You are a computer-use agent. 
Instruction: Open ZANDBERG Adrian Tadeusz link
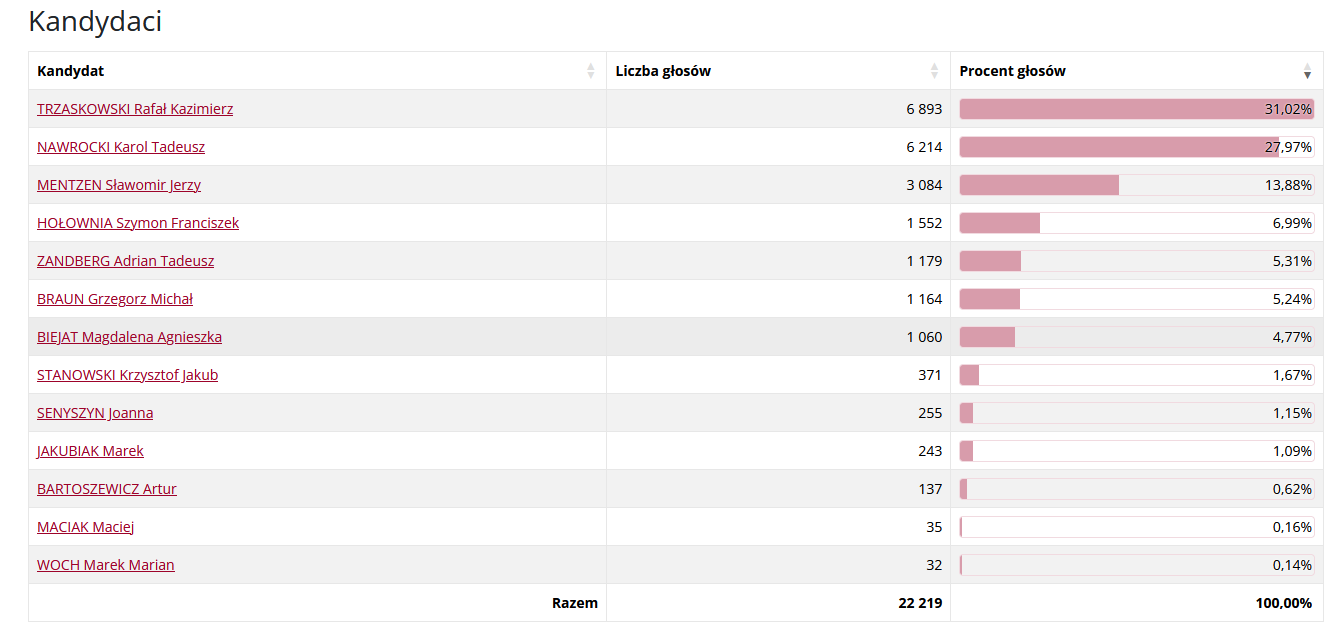[126, 261]
